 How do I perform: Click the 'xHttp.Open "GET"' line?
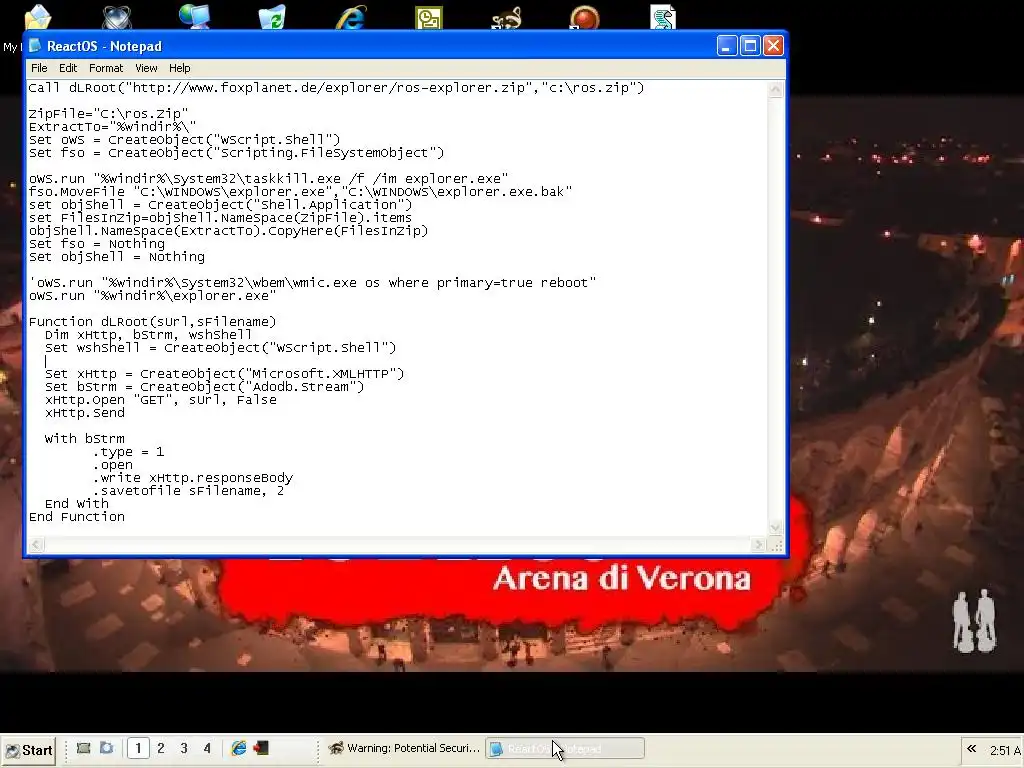pyautogui.click(x=161, y=400)
